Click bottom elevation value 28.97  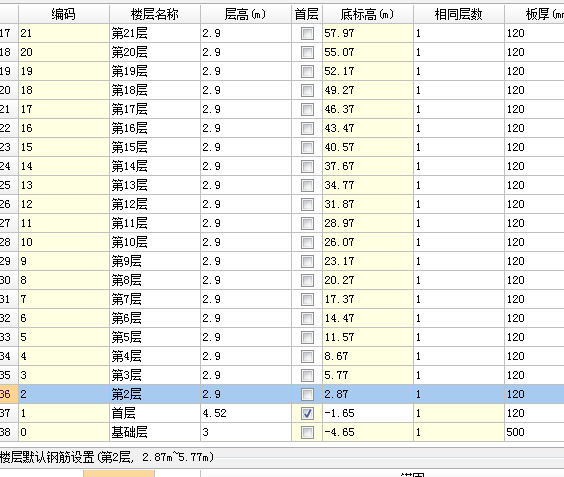tap(368, 223)
